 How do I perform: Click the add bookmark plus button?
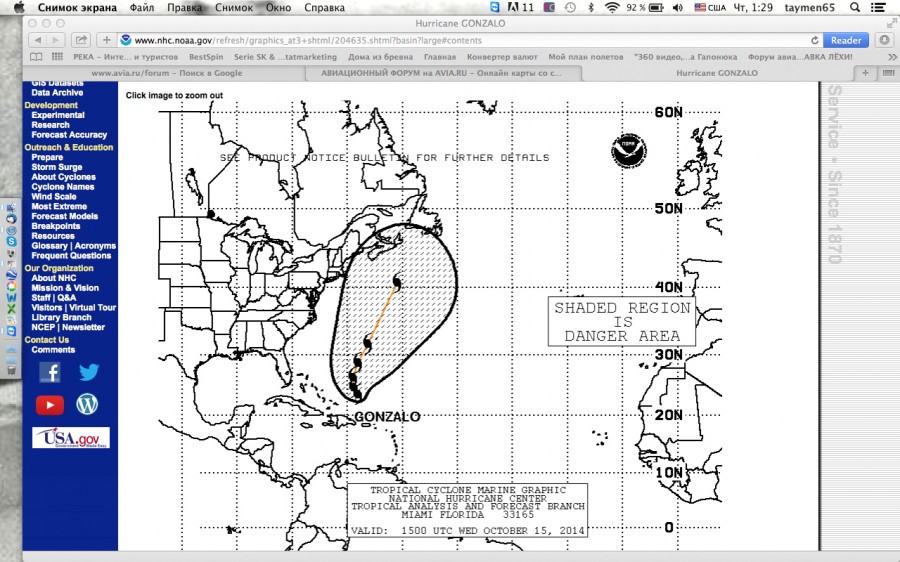point(106,40)
